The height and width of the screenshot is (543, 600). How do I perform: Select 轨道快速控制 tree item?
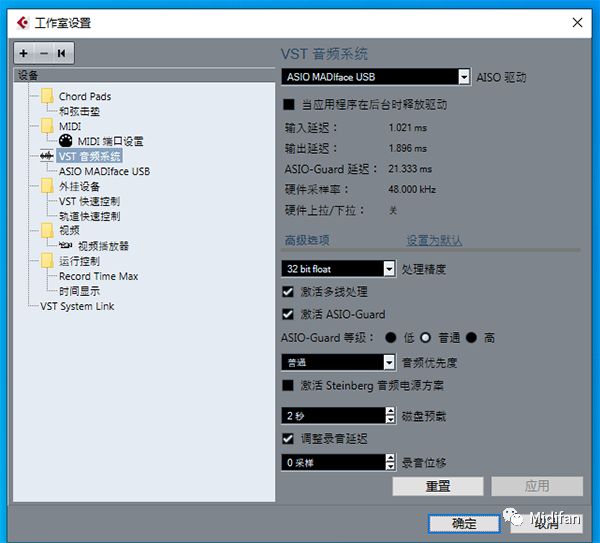pos(90,216)
